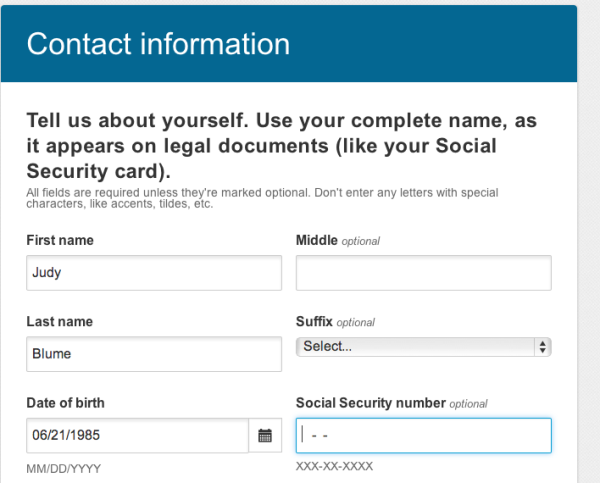
Task: Expand the Suffix Select dropdown
Action: pyautogui.click(x=424, y=347)
